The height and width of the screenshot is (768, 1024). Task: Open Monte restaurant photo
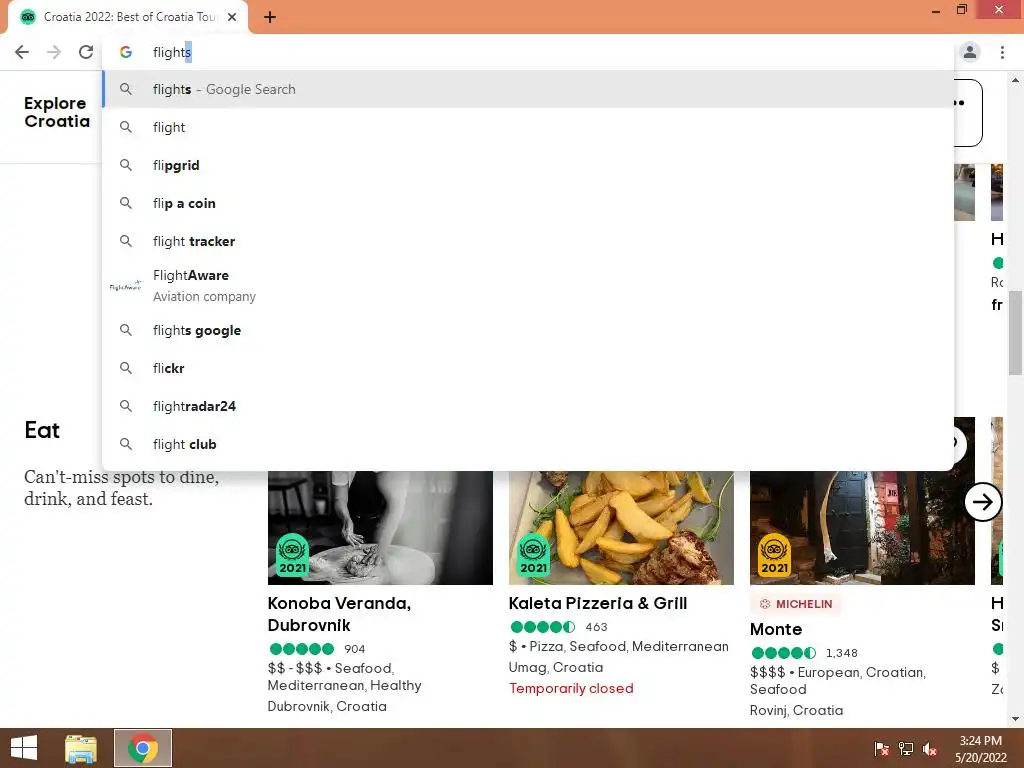862,528
